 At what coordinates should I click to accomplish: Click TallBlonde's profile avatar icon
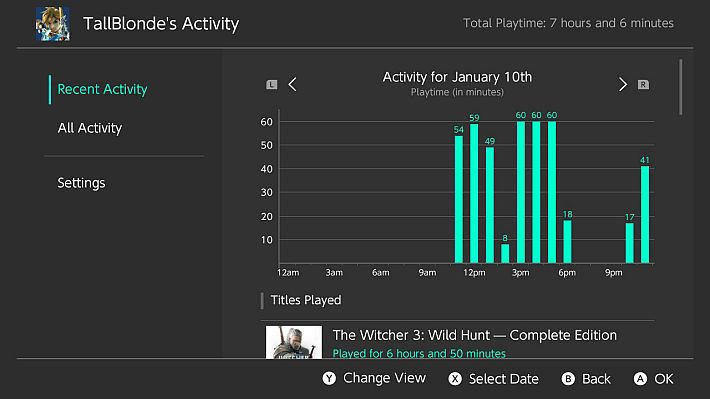tap(53, 24)
